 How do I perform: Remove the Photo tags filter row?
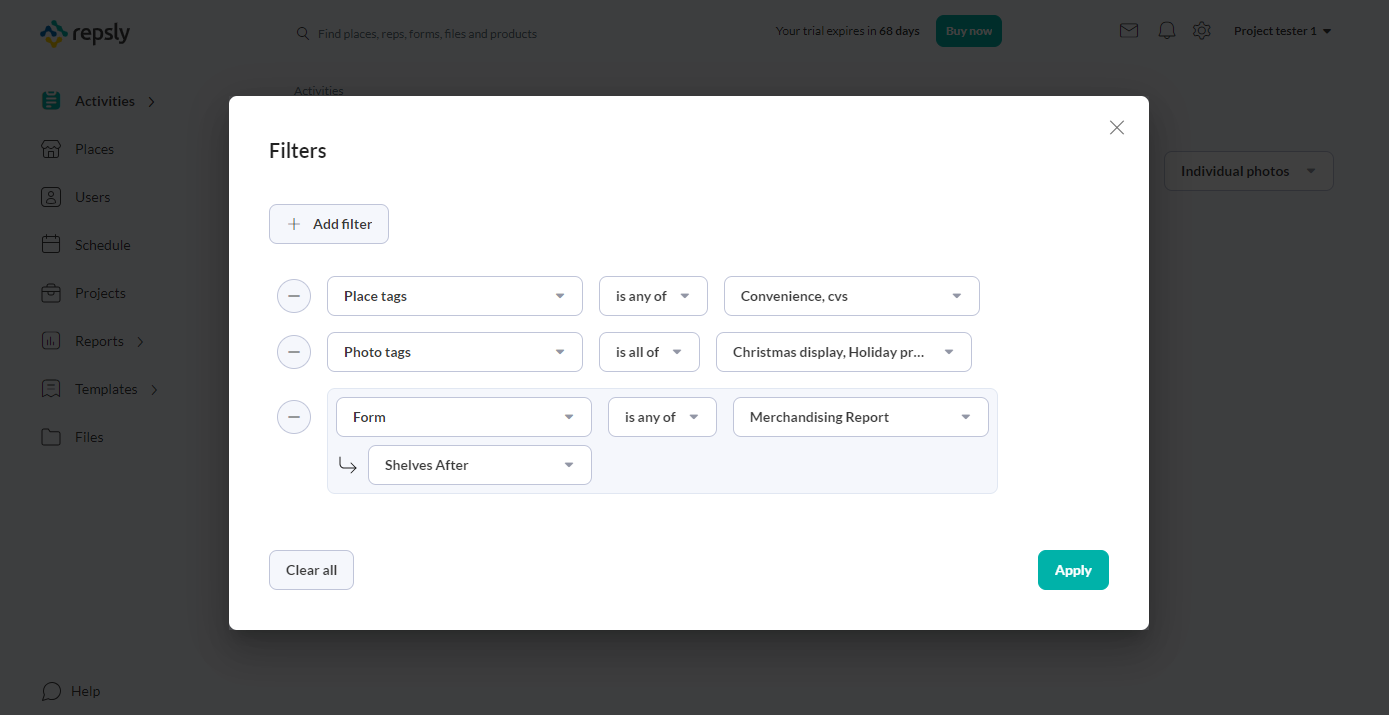click(294, 352)
